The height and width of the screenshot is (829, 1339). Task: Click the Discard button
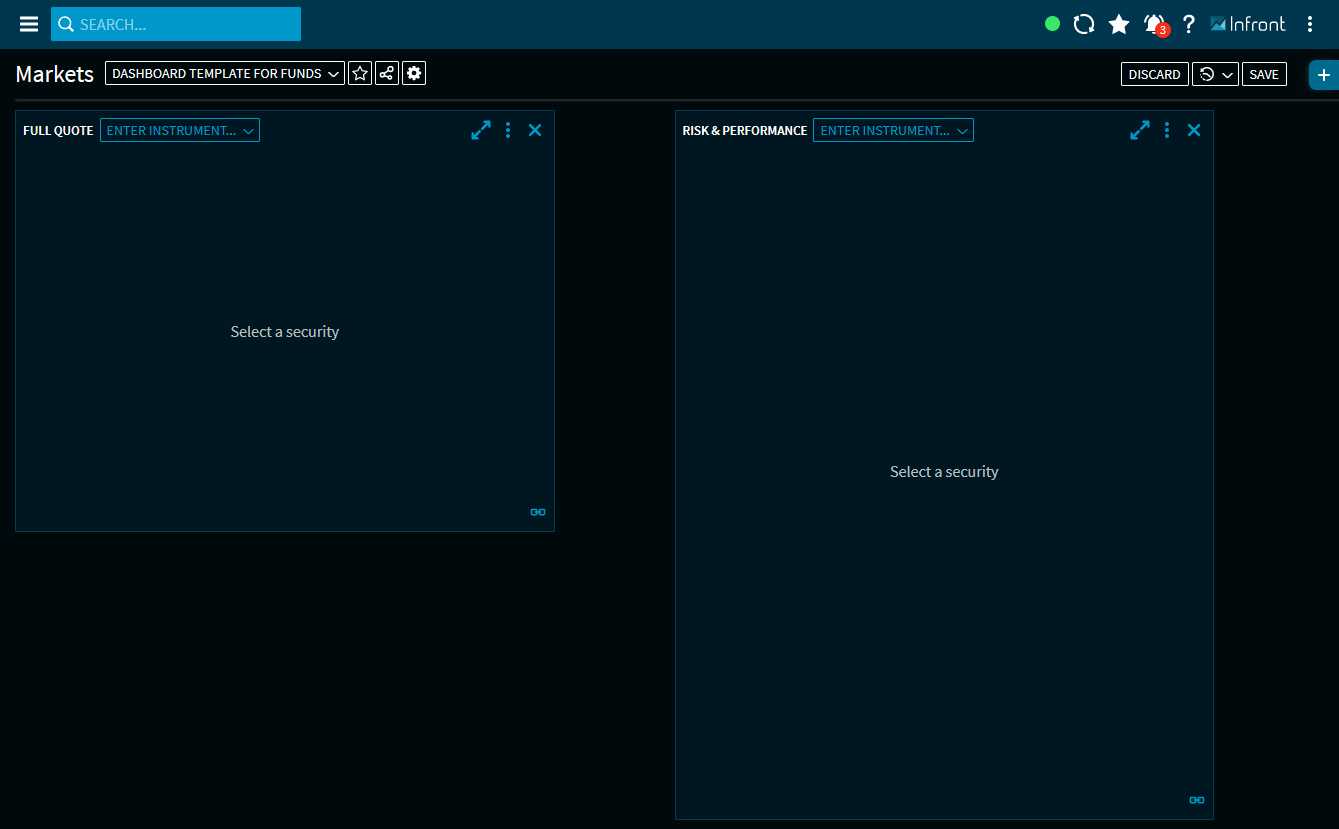[1154, 74]
